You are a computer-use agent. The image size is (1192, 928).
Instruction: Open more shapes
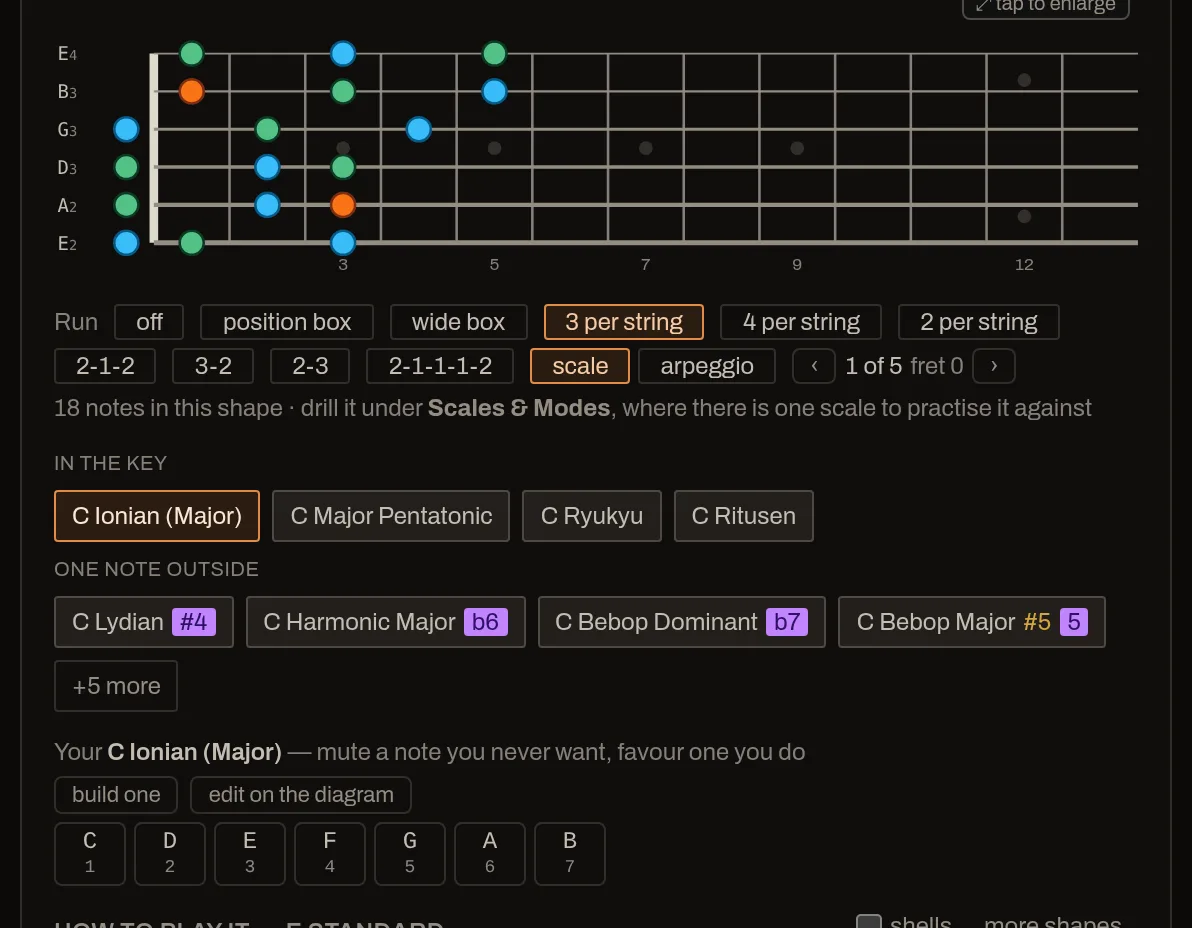coord(1052,922)
